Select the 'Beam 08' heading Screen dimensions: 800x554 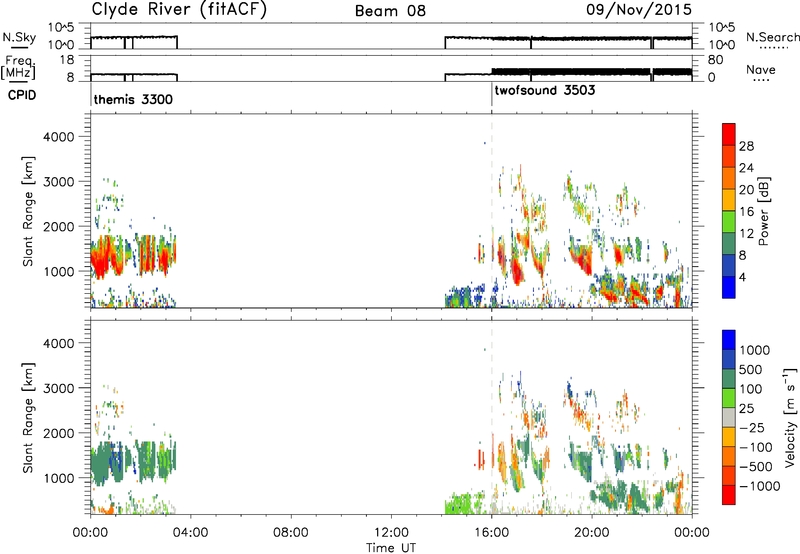[x=390, y=11]
